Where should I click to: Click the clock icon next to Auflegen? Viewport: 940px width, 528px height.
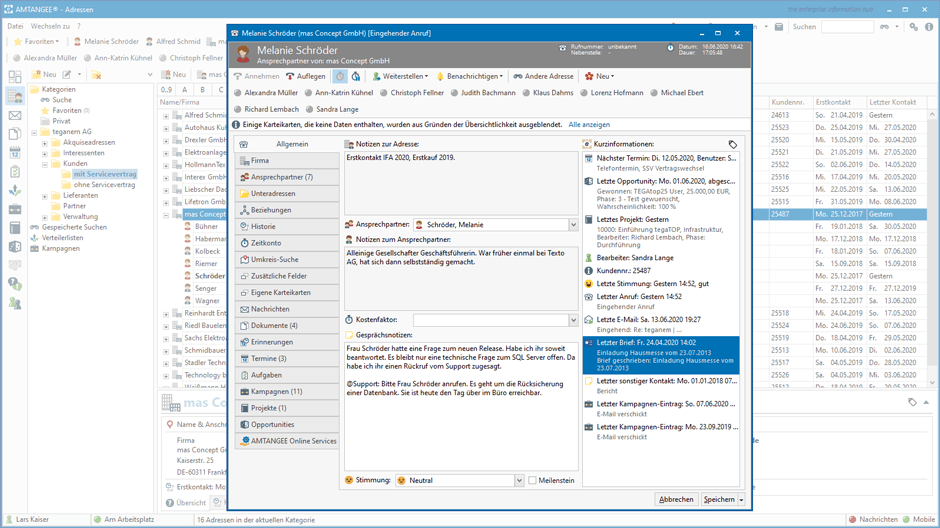340,76
